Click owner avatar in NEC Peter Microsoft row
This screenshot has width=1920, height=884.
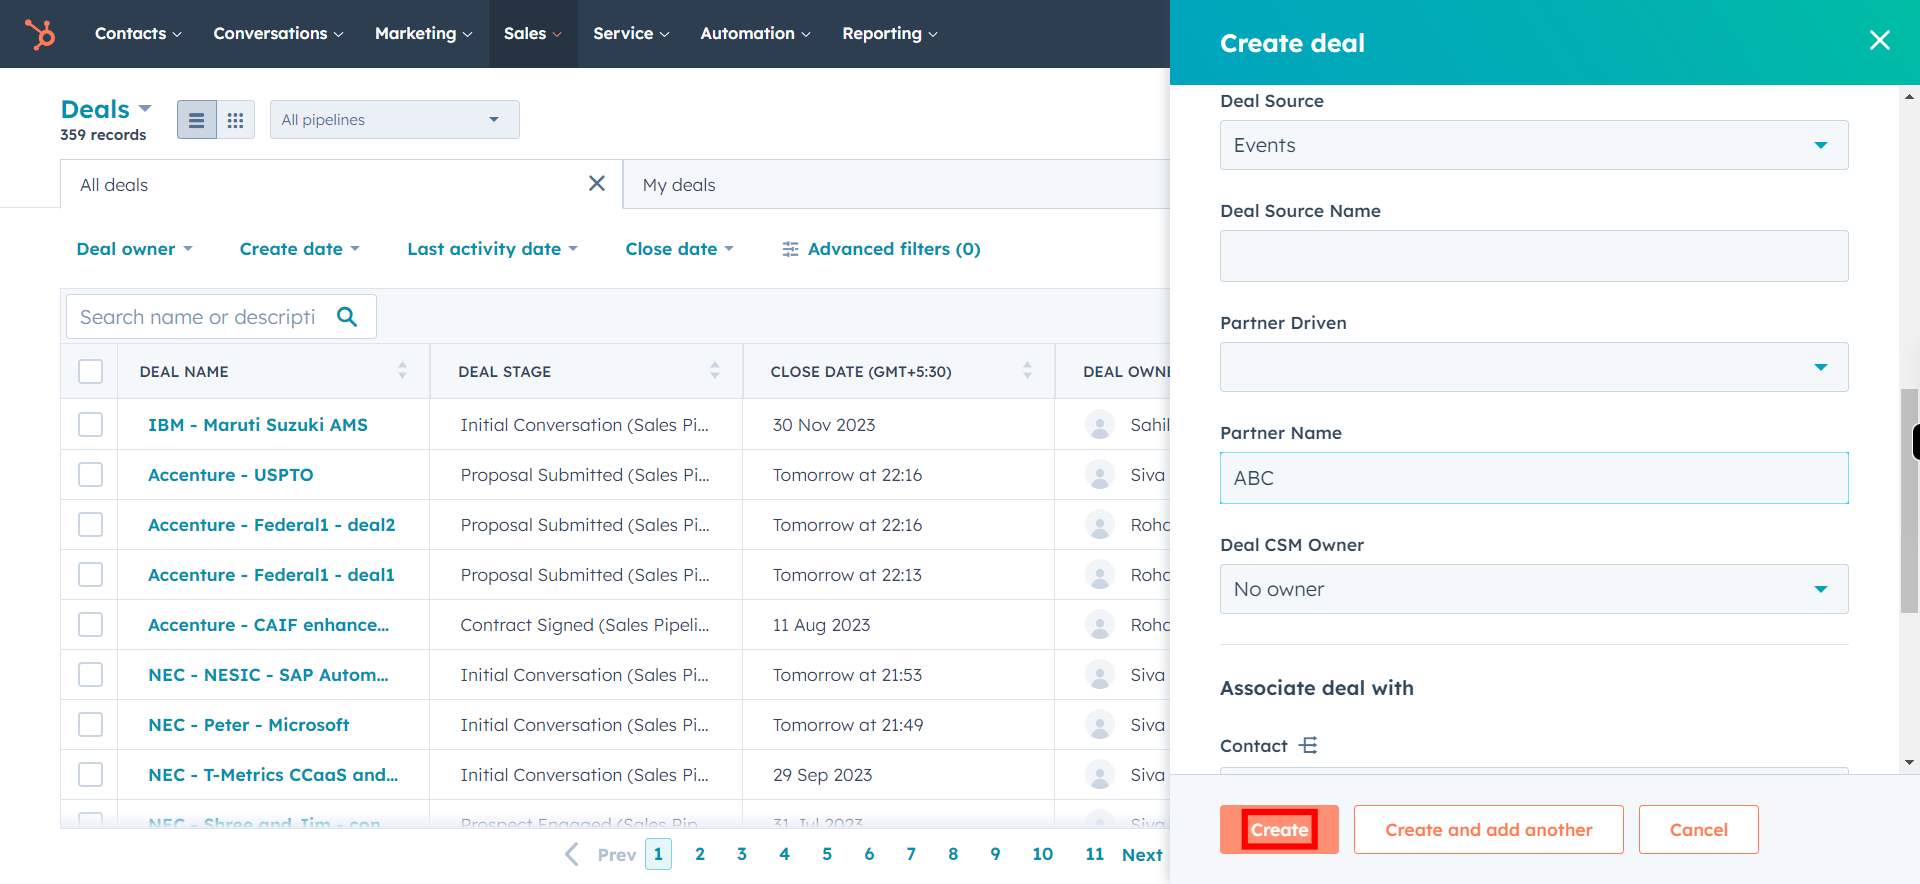click(x=1100, y=725)
